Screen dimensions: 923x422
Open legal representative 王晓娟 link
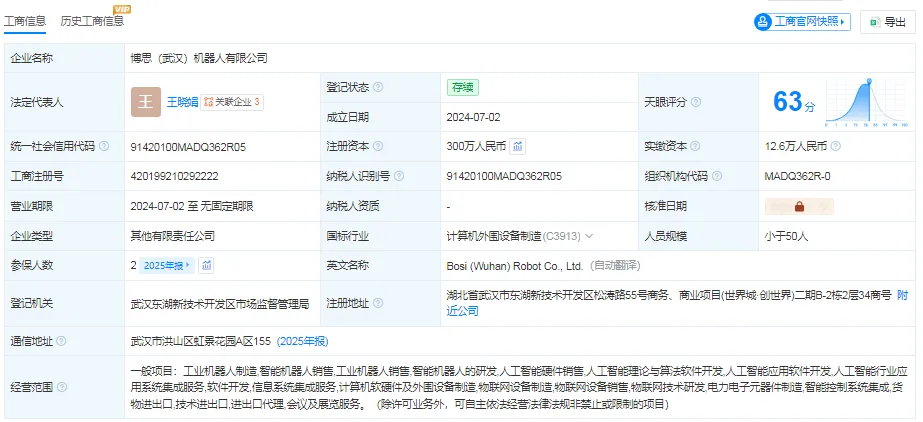pos(182,102)
